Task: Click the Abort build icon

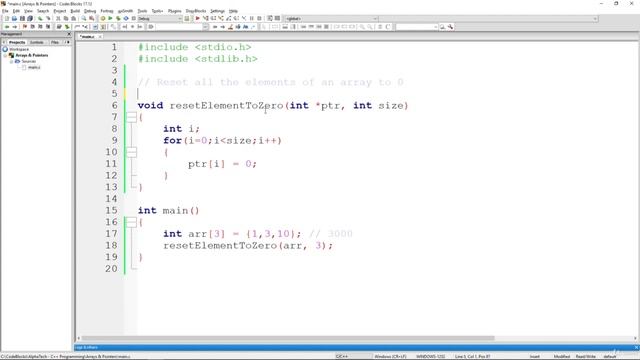Action: coord(133,19)
